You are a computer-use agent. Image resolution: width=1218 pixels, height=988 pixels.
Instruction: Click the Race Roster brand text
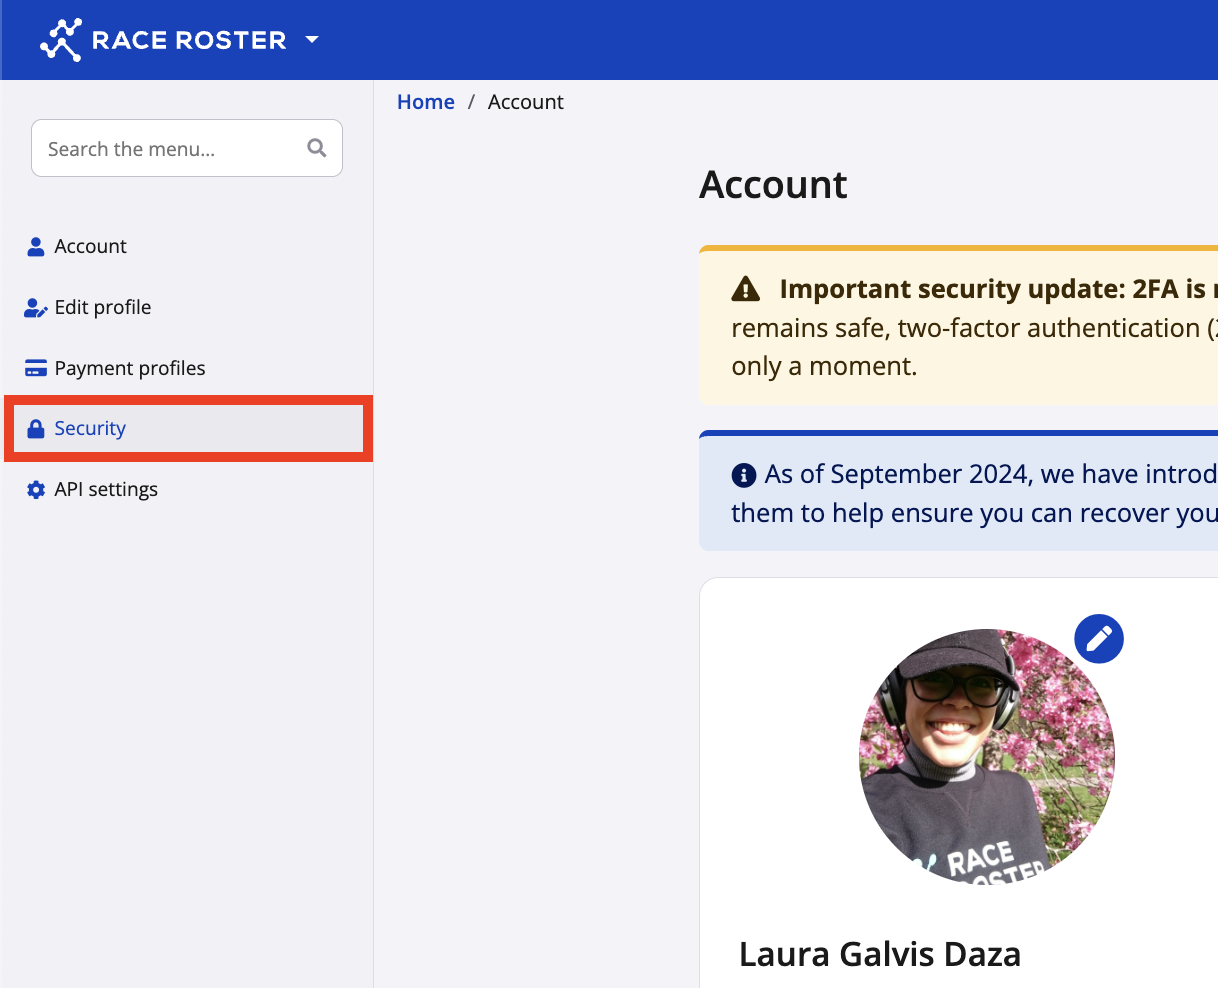[x=189, y=40]
